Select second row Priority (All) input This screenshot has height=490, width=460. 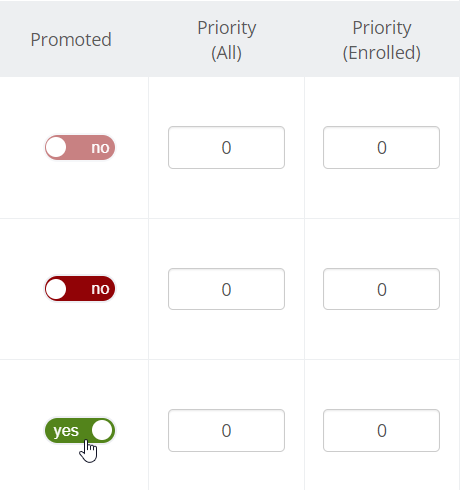click(226, 289)
